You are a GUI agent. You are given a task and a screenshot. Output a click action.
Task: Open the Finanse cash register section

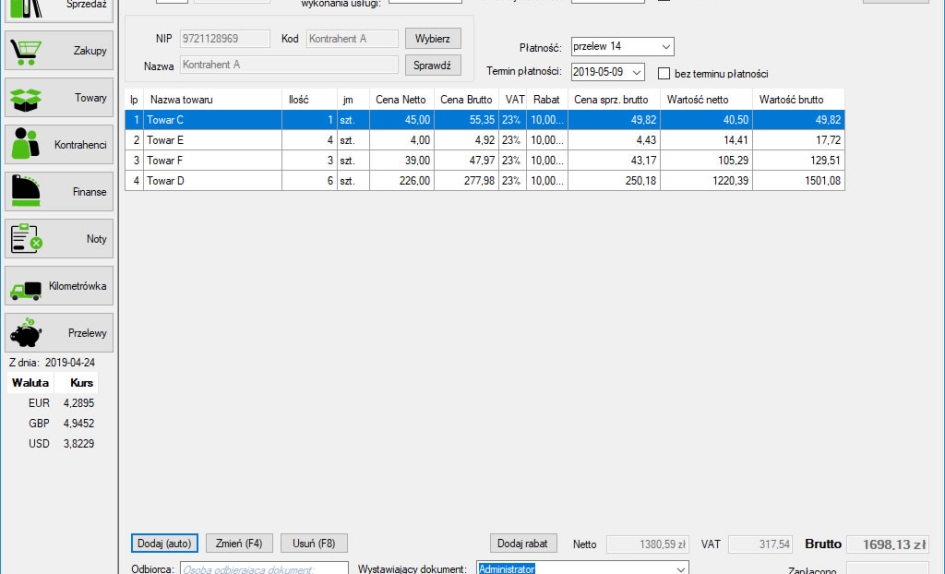pyautogui.click(x=58, y=192)
